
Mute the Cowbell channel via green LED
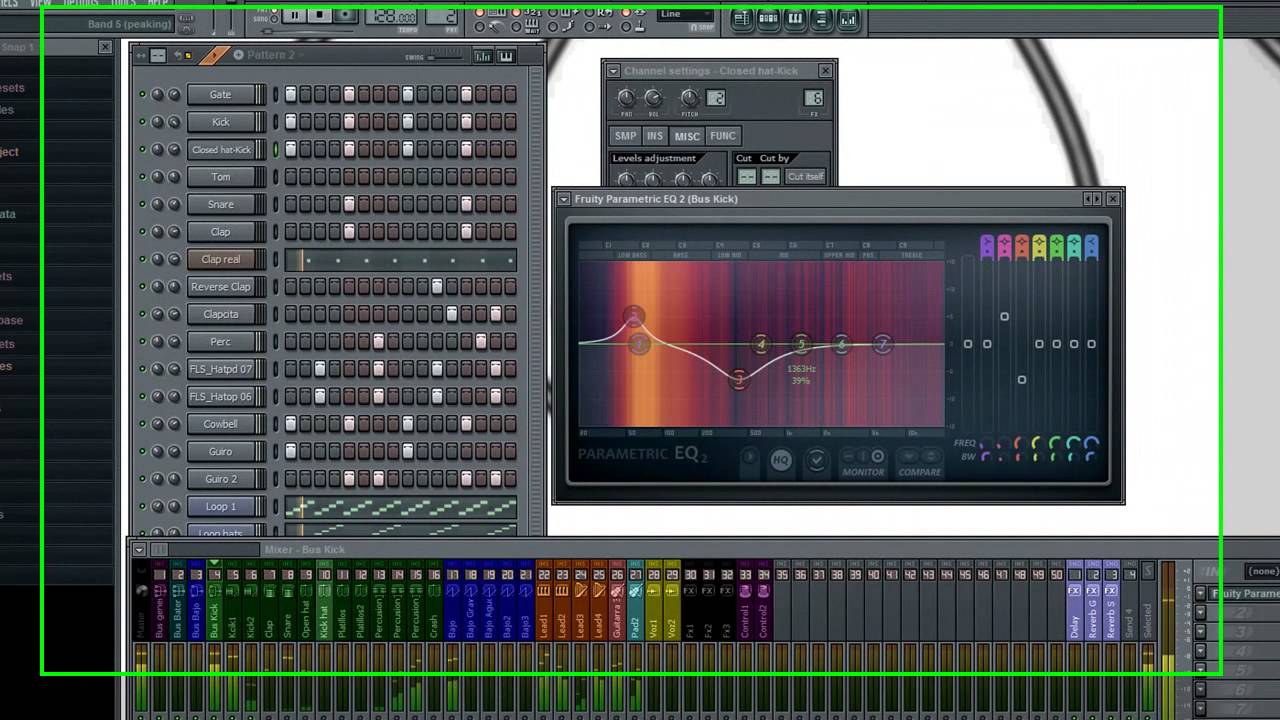pyautogui.click(x=142, y=424)
